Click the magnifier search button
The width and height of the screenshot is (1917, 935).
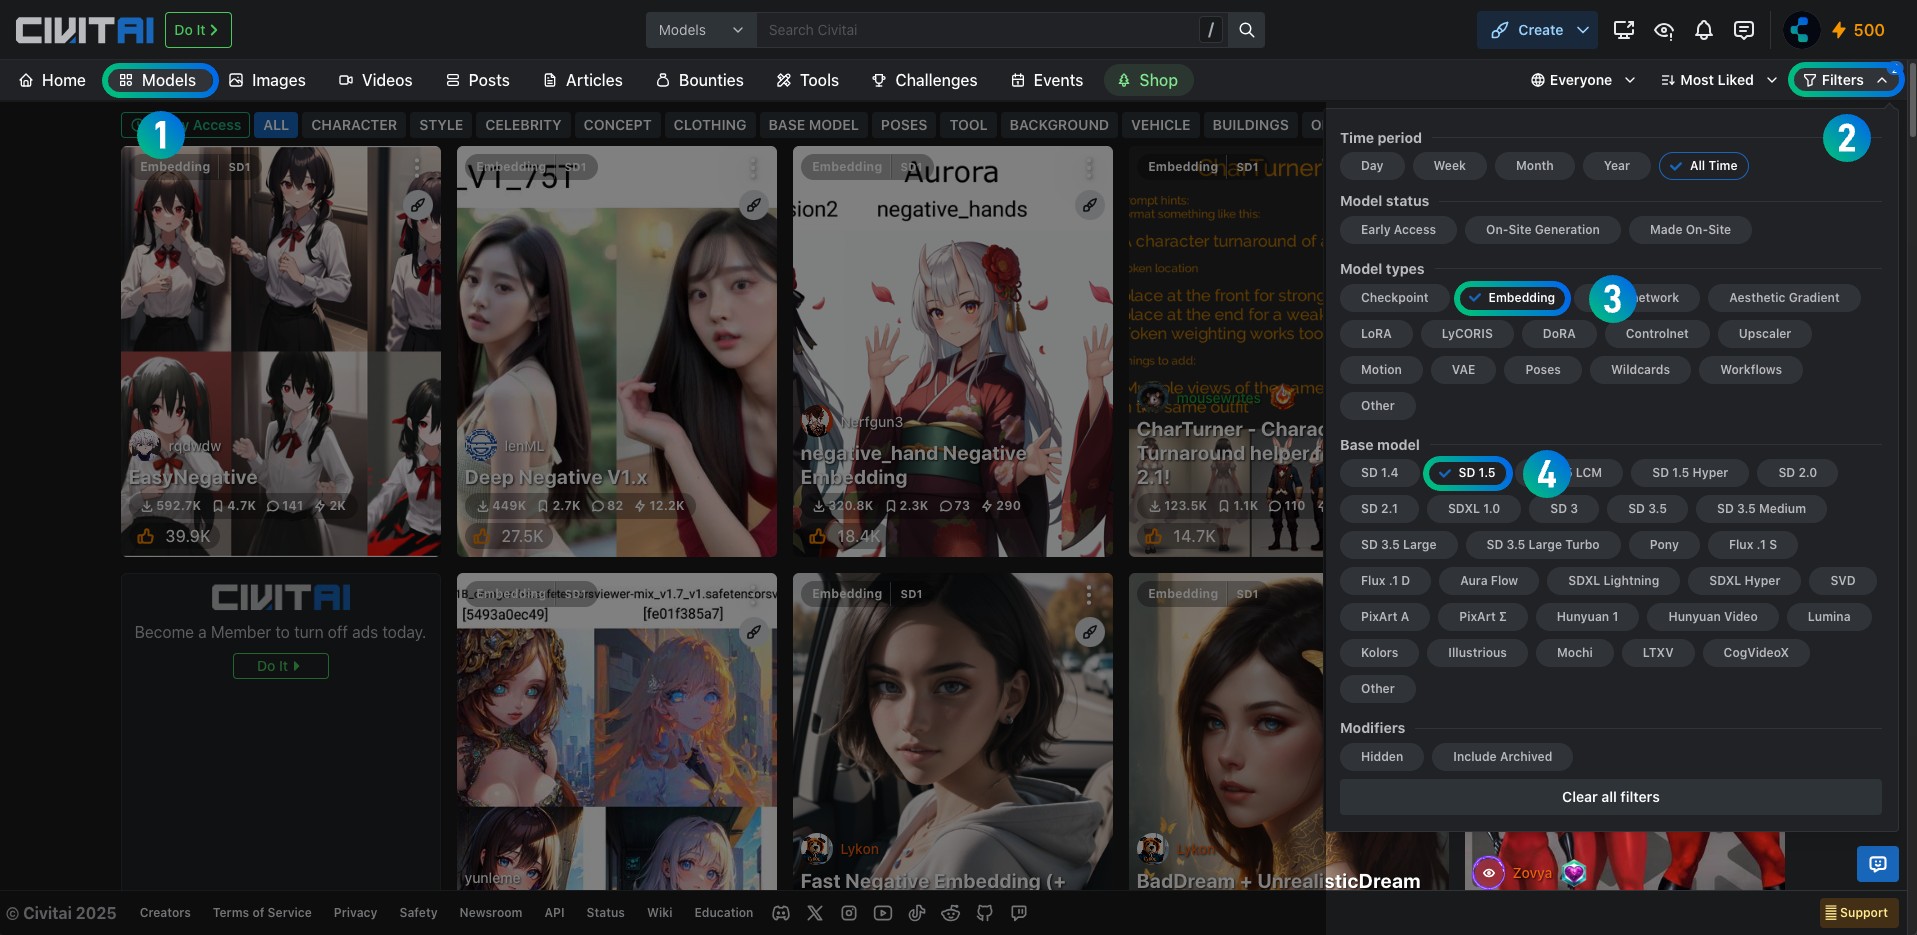pos(1246,30)
